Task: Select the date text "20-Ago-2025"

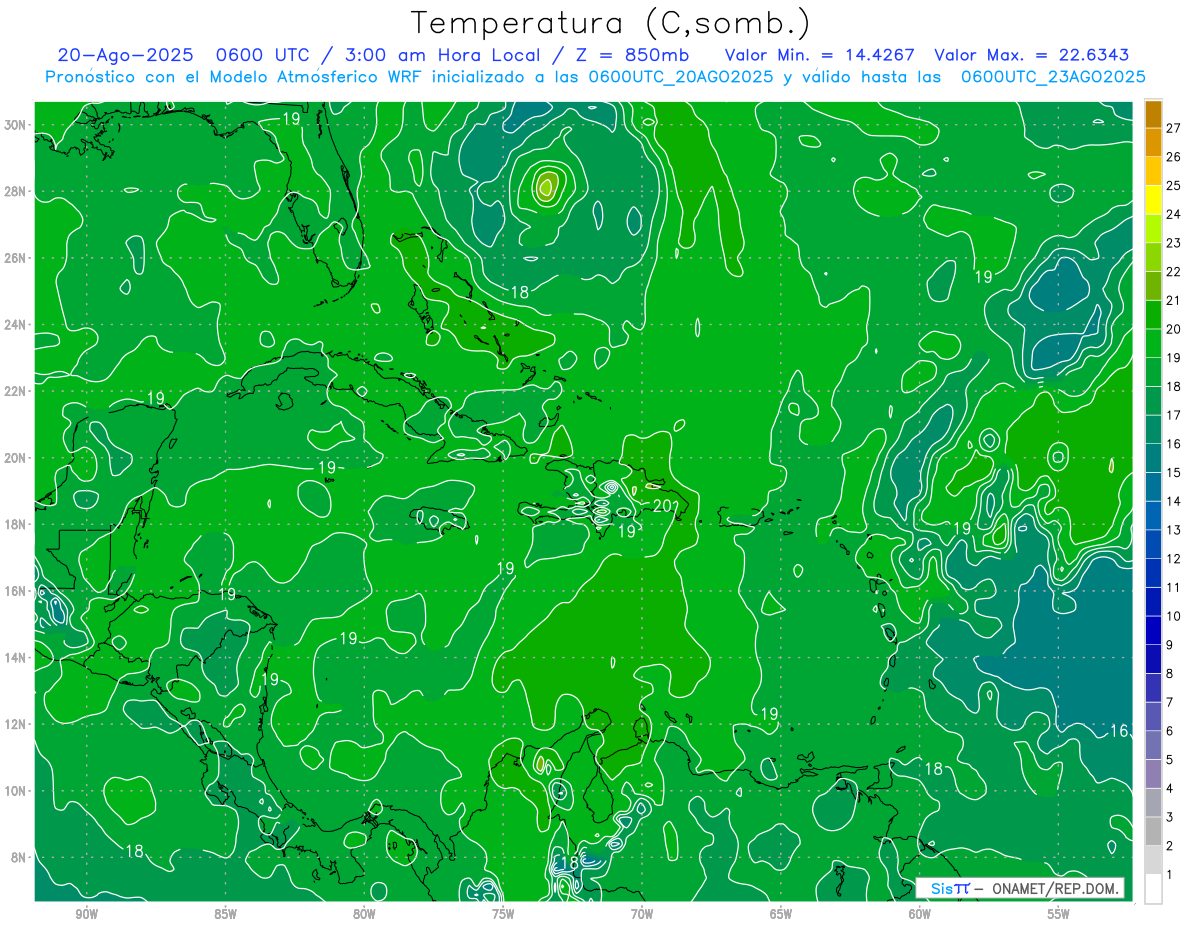Action: 125,56
